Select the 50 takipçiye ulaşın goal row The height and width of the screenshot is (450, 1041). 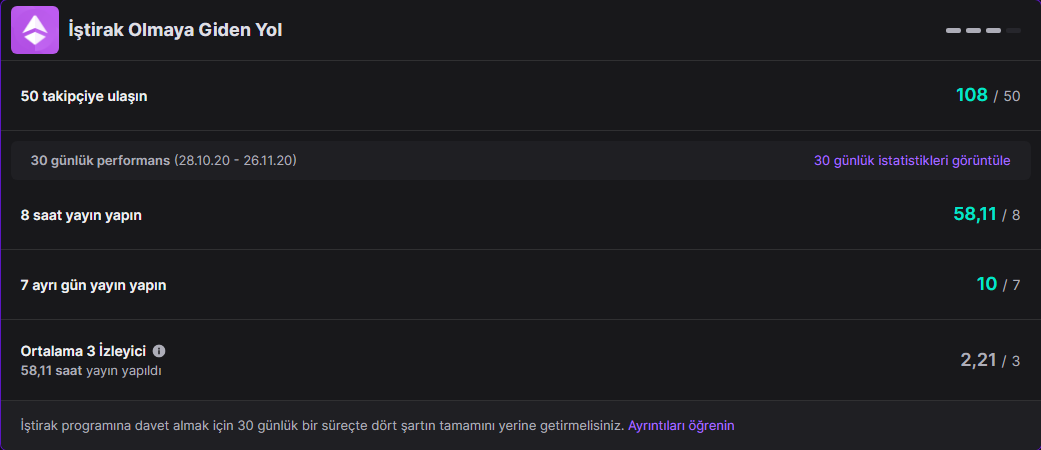(84, 96)
